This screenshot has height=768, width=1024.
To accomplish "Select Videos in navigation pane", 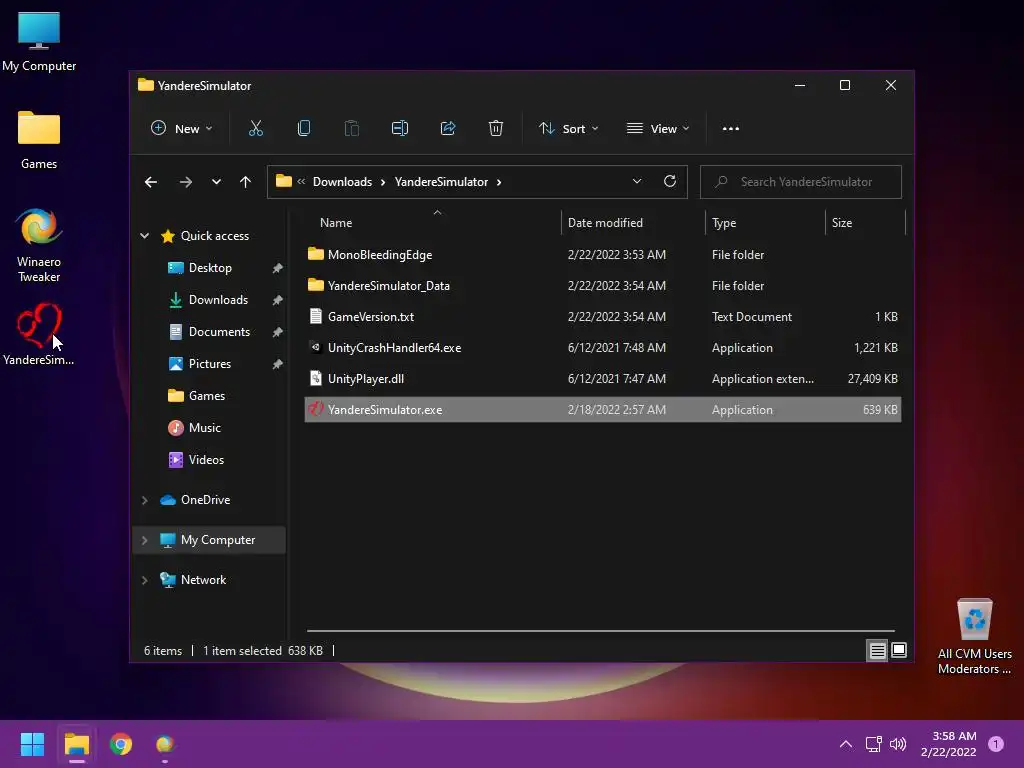I will (206, 460).
